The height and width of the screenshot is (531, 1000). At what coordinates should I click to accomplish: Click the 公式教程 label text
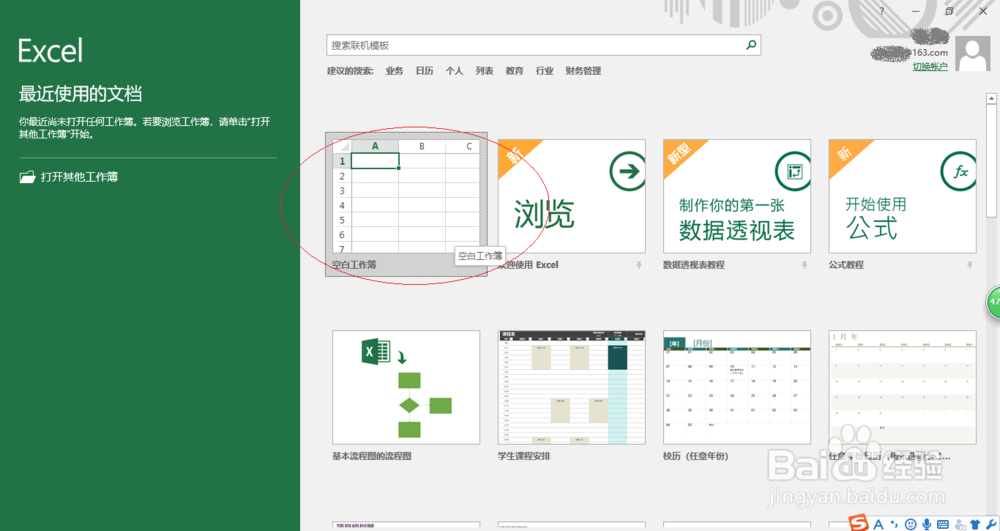(846, 265)
